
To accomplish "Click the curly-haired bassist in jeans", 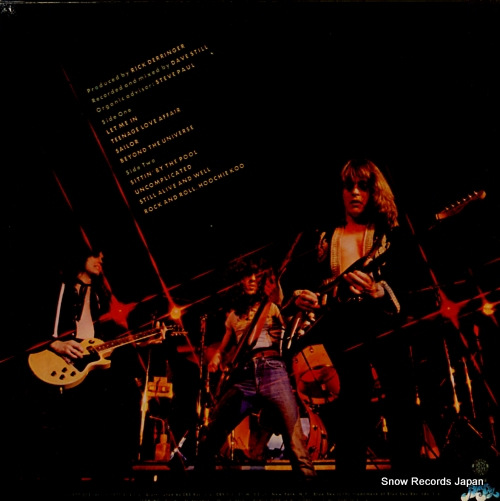I will click(x=258, y=360).
